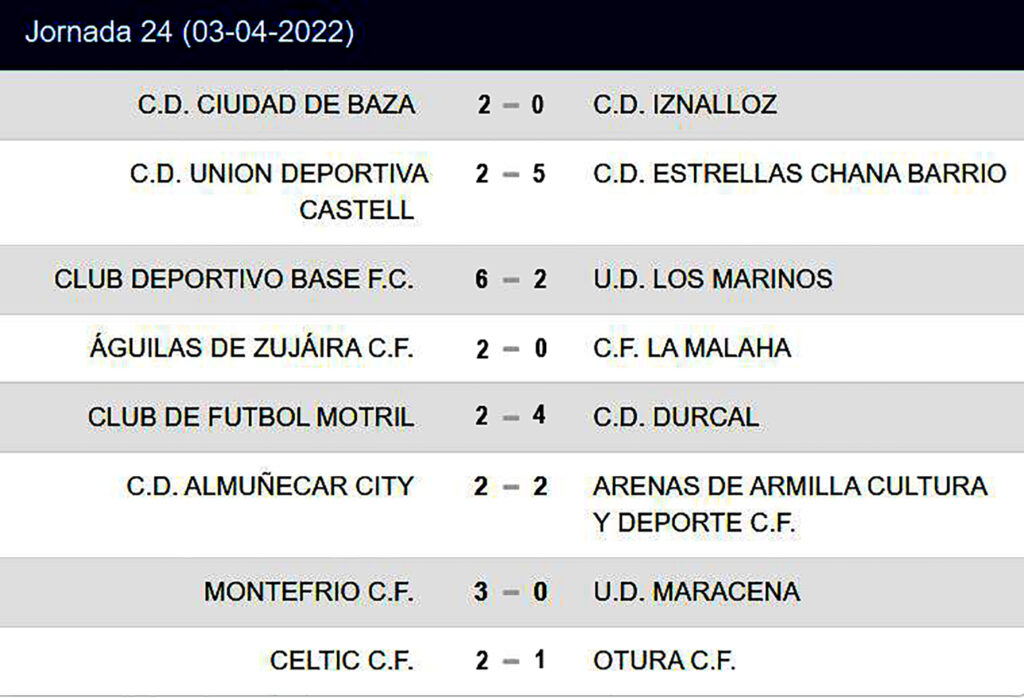
Task: Open C.D. Estrellas Chana Barrio team
Action: [x=799, y=174]
